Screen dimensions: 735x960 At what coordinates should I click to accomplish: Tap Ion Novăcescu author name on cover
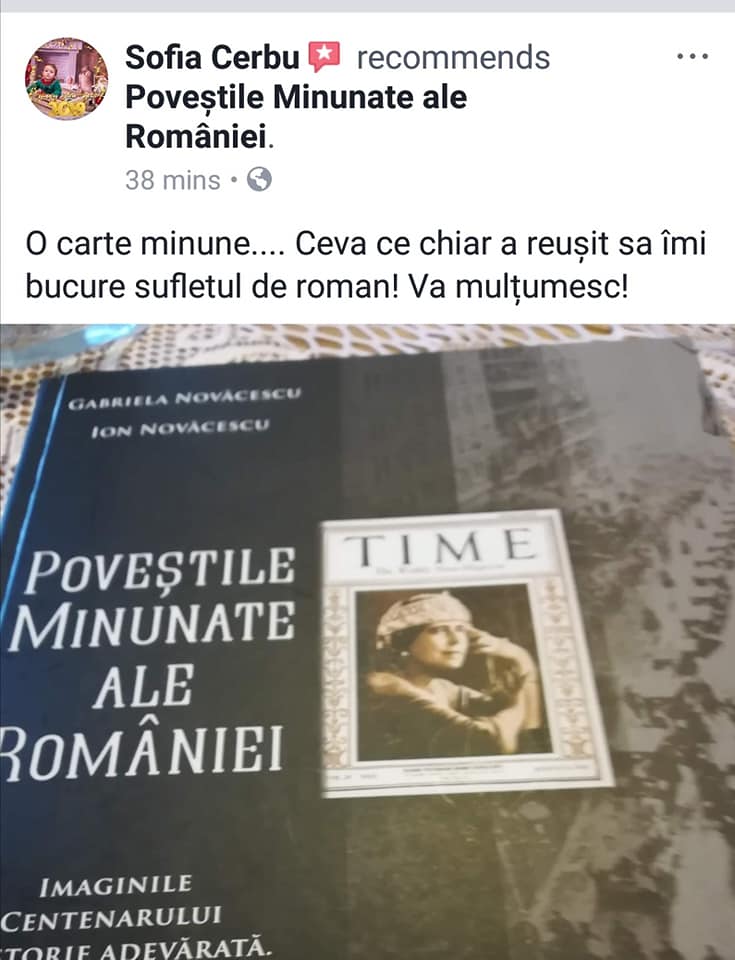pyautogui.click(x=179, y=429)
